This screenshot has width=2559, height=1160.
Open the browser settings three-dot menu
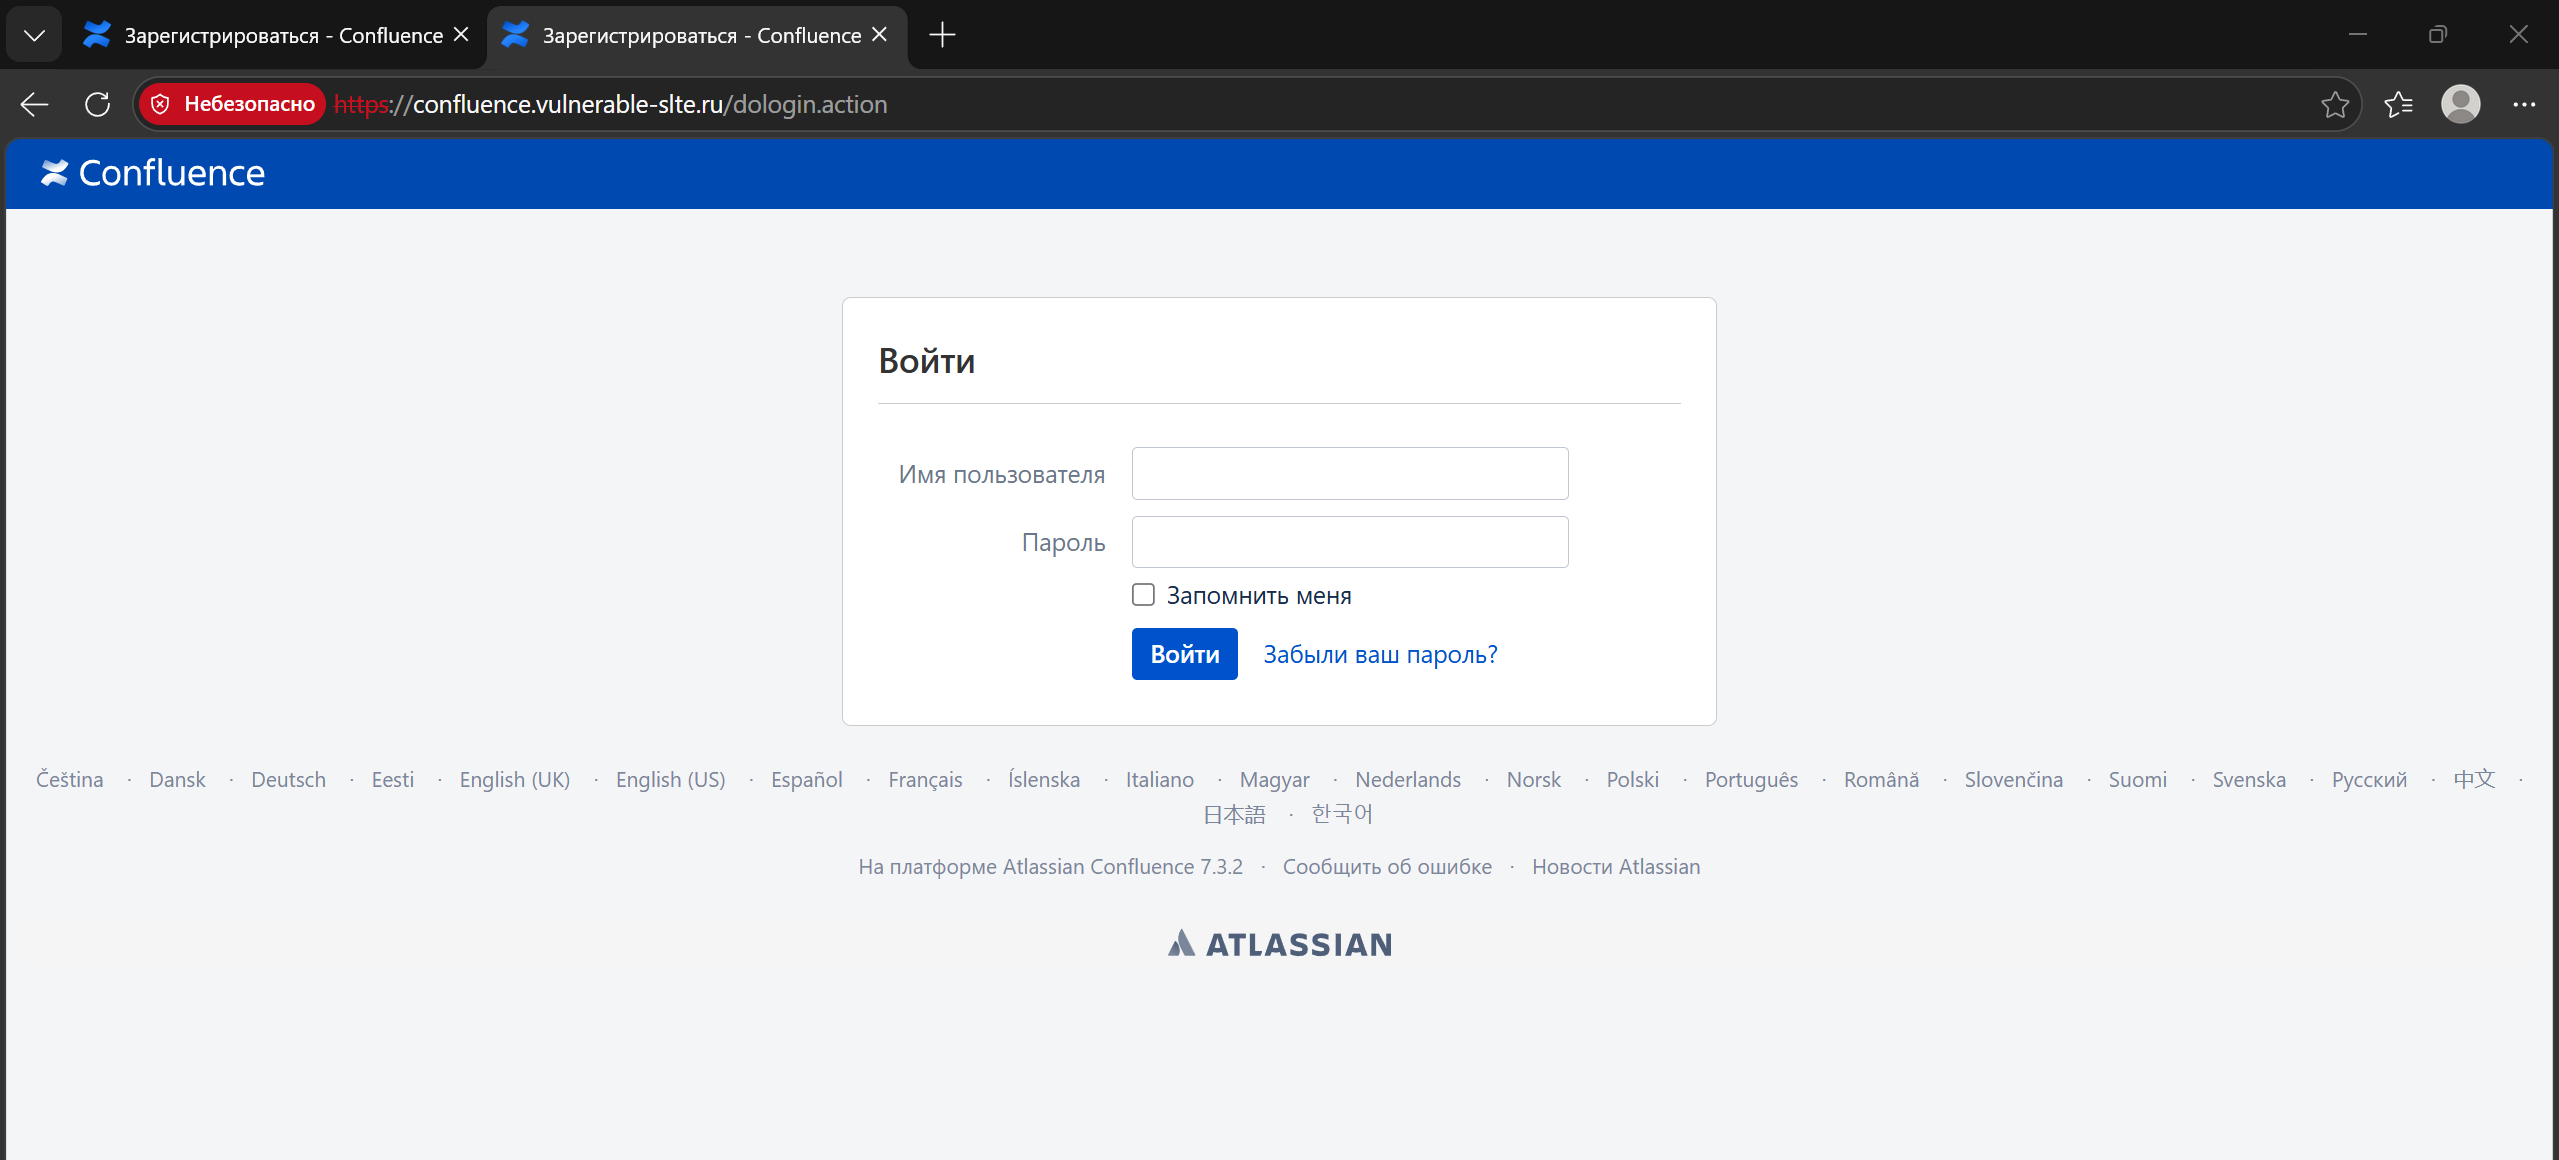[x=2524, y=104]
